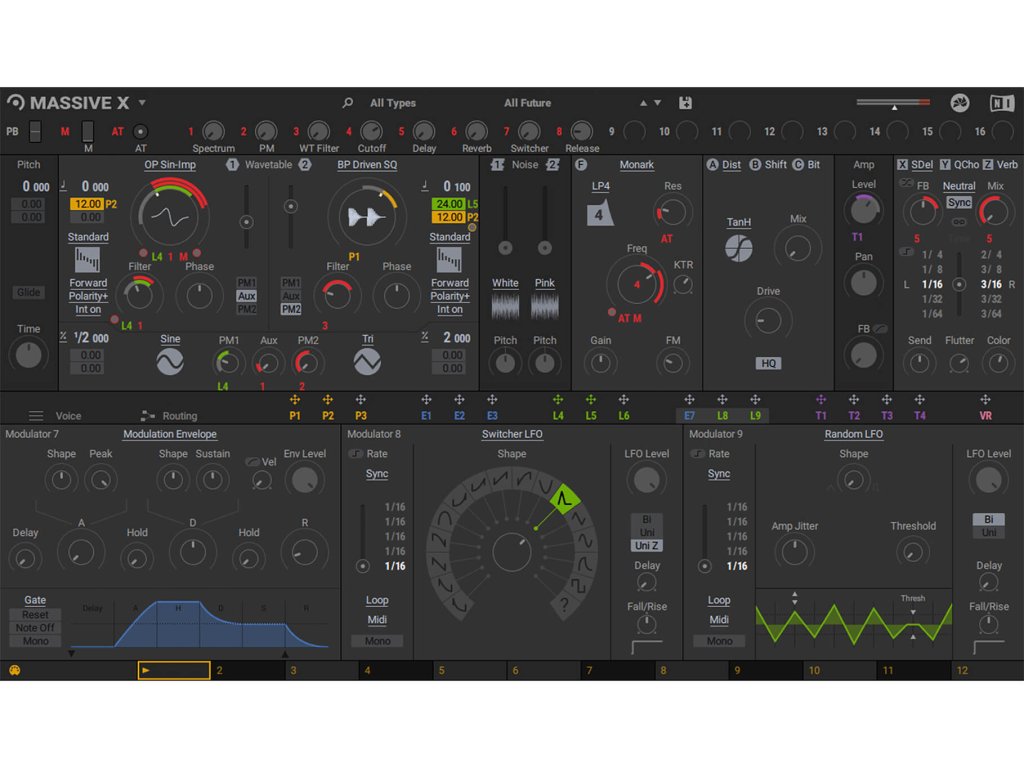Toggle the F filter enable button
1024x768 pixels.
[x=581, y=165]
